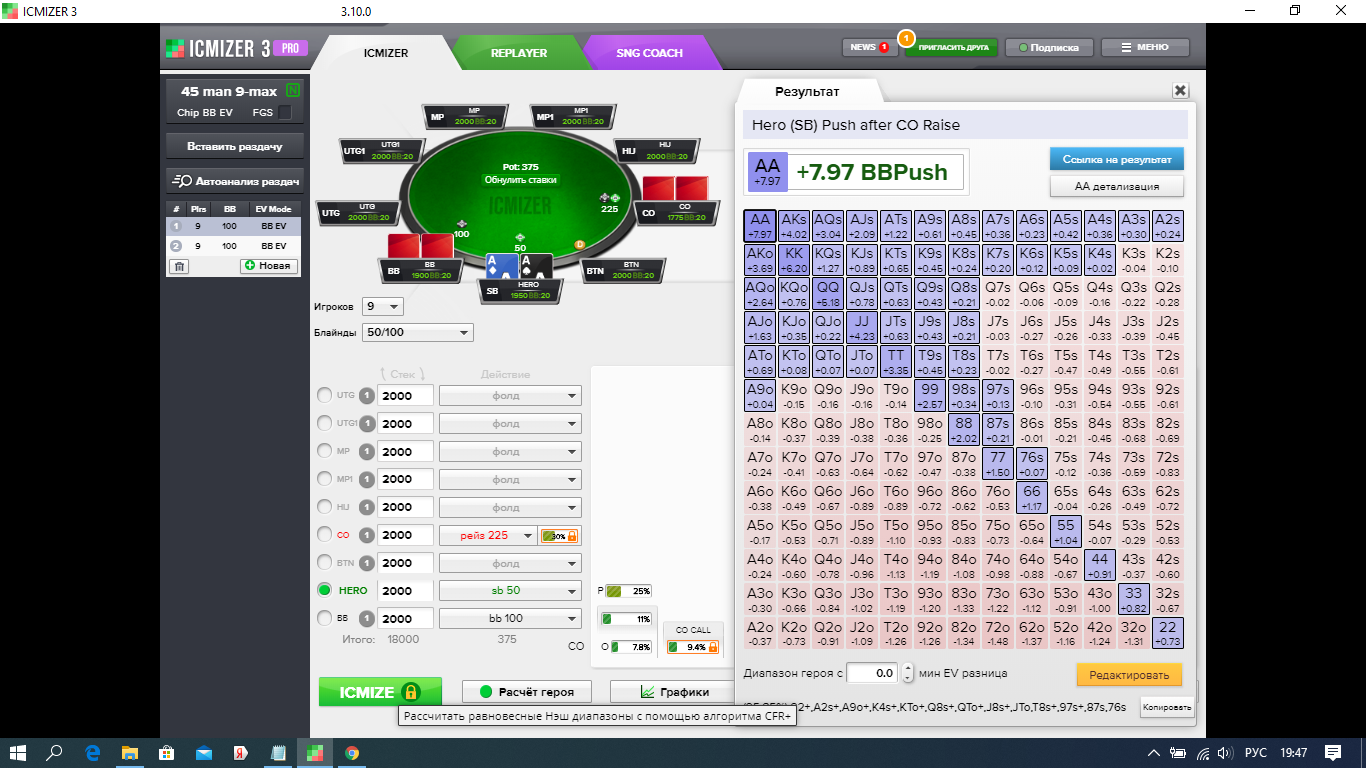The image size is (1366, 768).
Task: Select the Результат tab
Action: (807, 91)
